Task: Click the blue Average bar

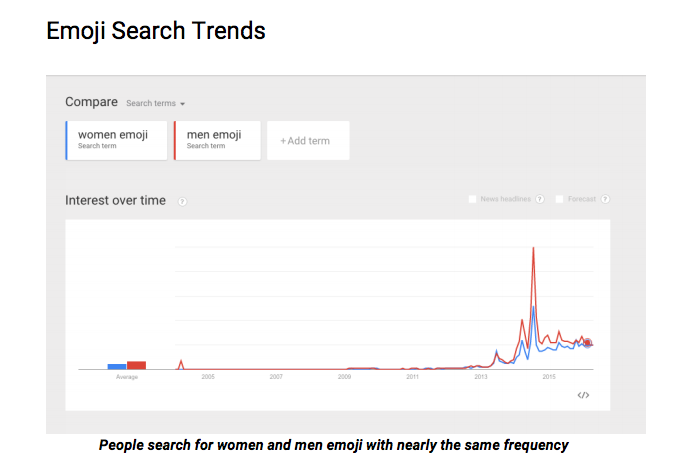Action: [x=117, y=366]
